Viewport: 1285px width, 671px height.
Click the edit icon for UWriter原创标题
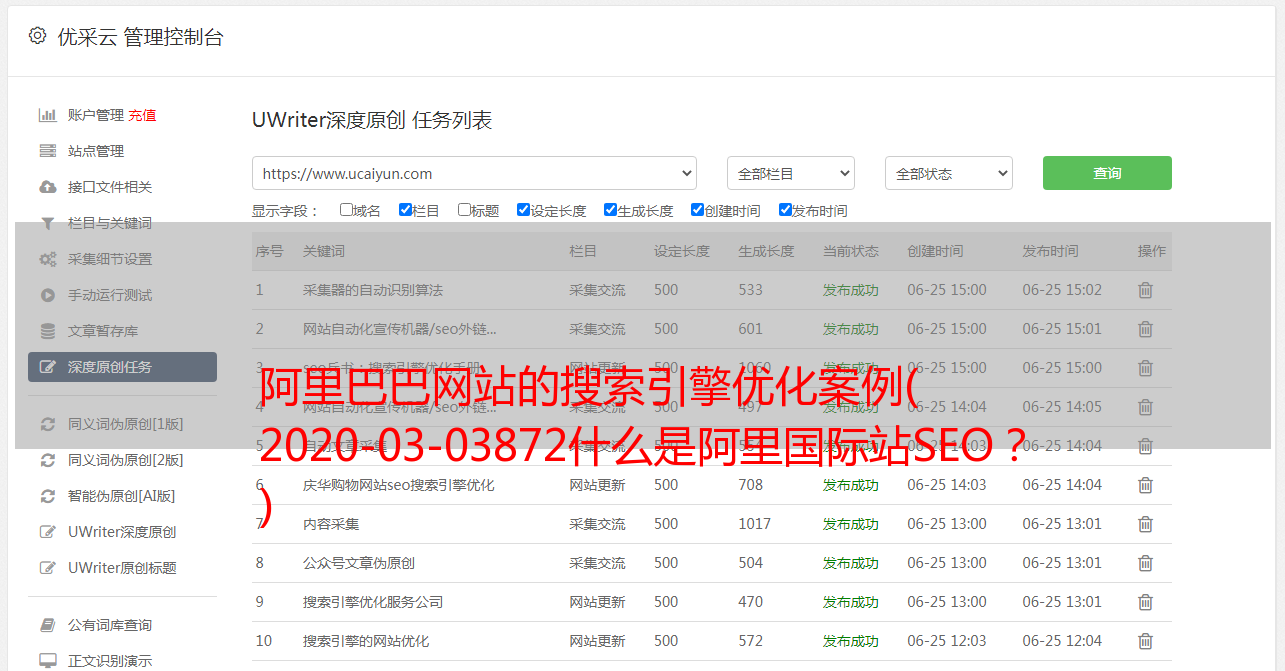click(x=47, y=568)
